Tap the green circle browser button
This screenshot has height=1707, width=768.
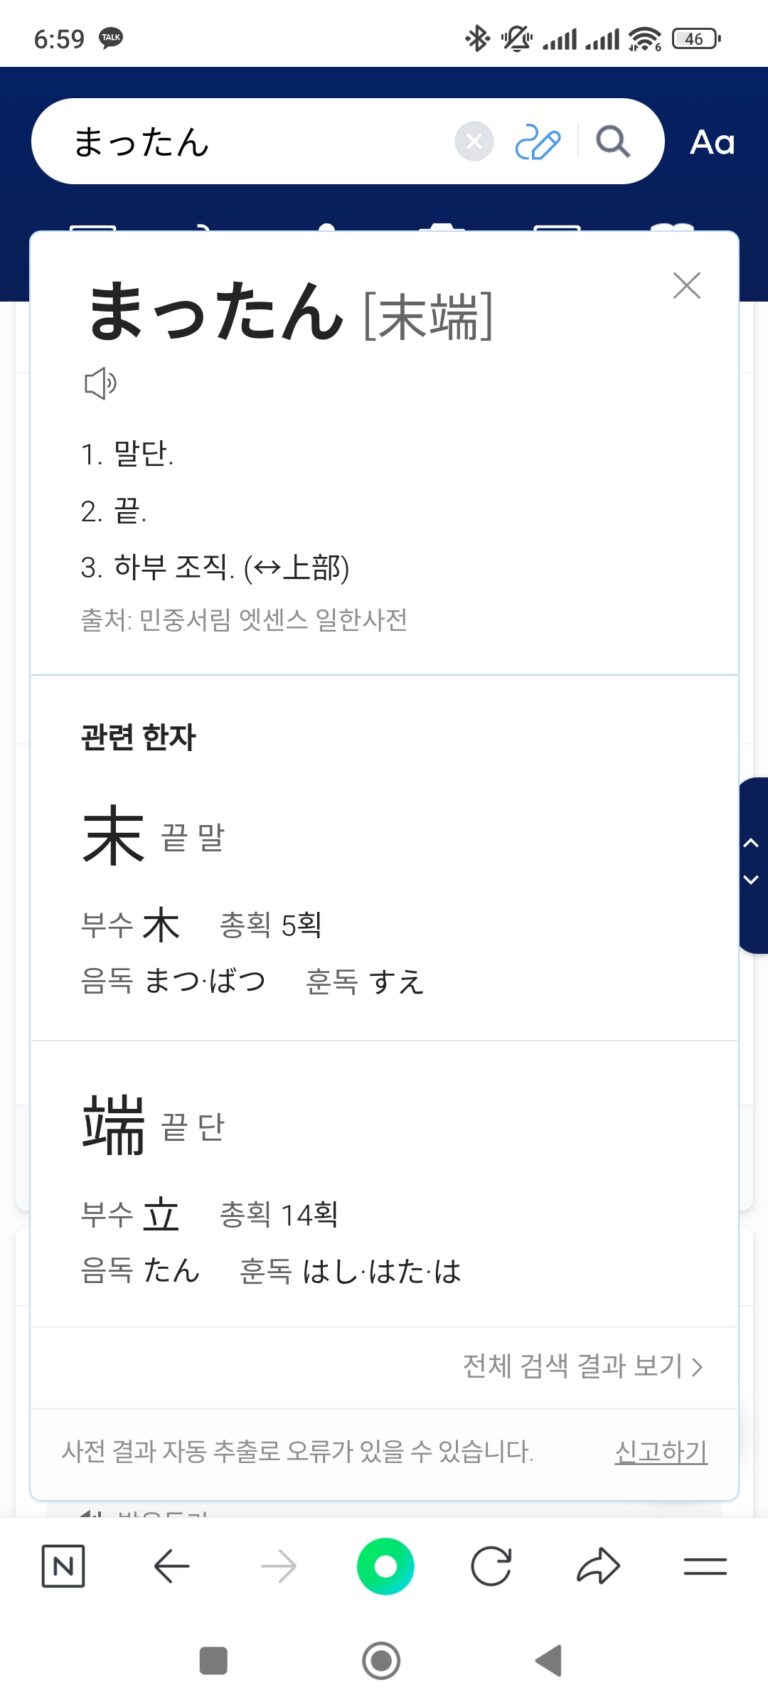pos(385,1566)
